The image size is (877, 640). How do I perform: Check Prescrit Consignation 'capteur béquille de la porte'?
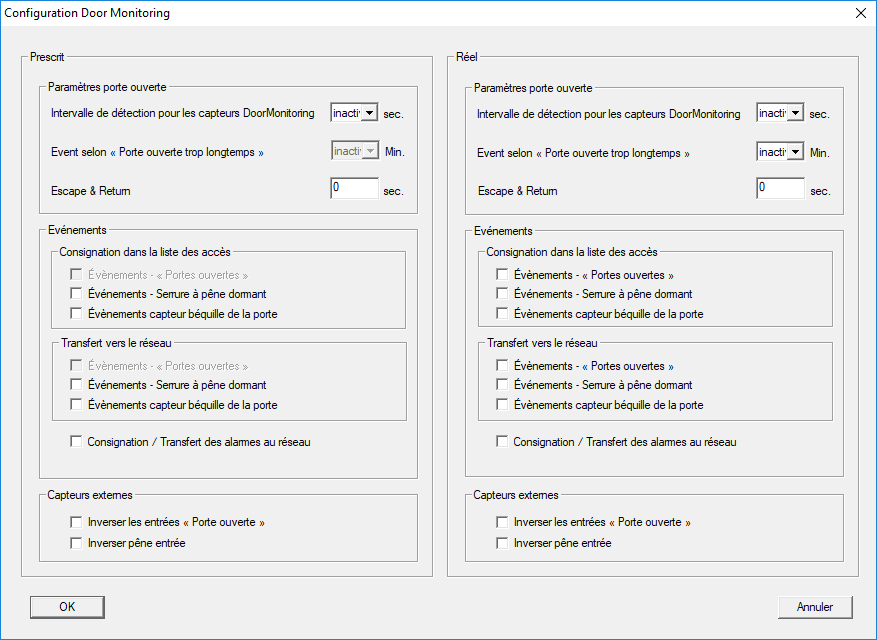pos(76,314)
